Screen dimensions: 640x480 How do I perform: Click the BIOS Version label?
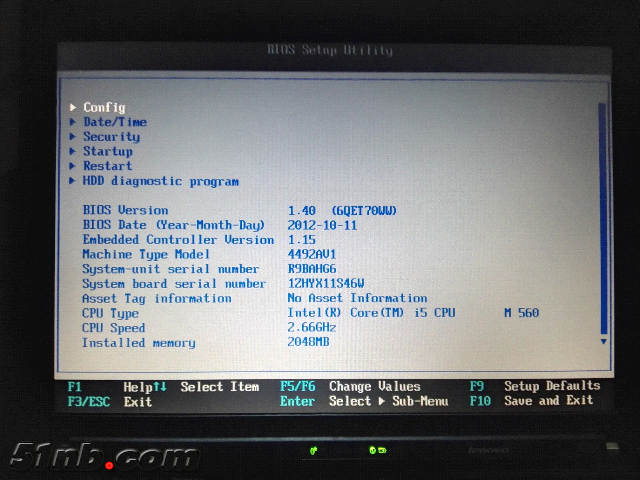tap(125, 210)
